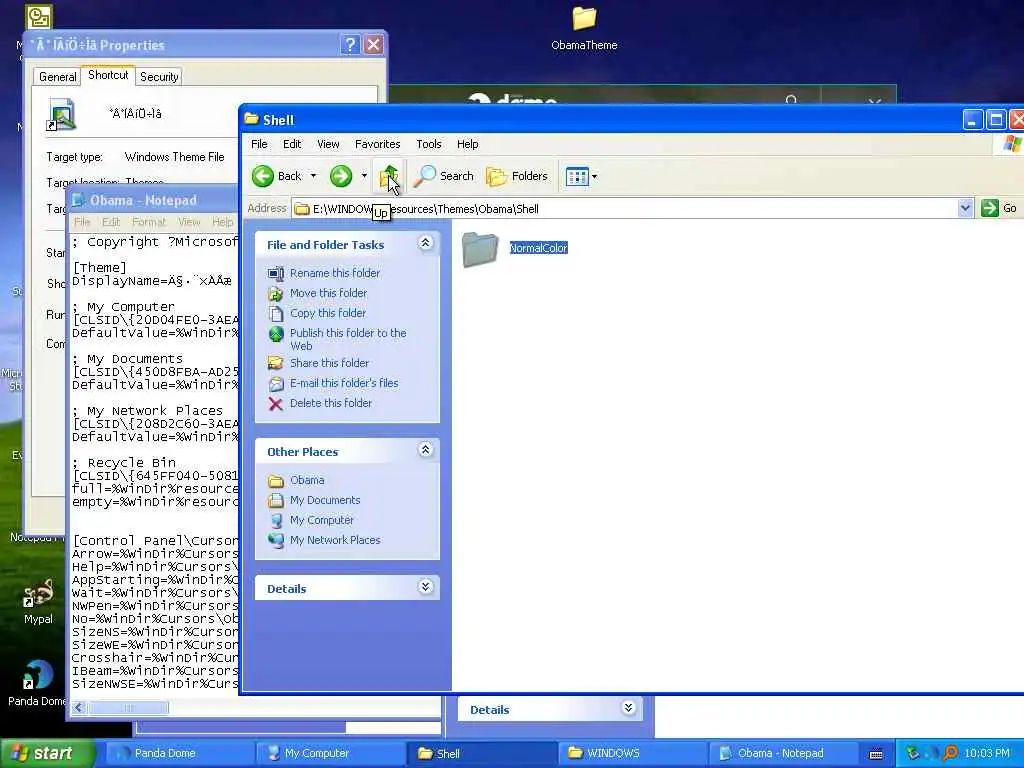Go back with the green Back arrow
The height and width of the screenshot is (768, 1024).
coord(276,176)
